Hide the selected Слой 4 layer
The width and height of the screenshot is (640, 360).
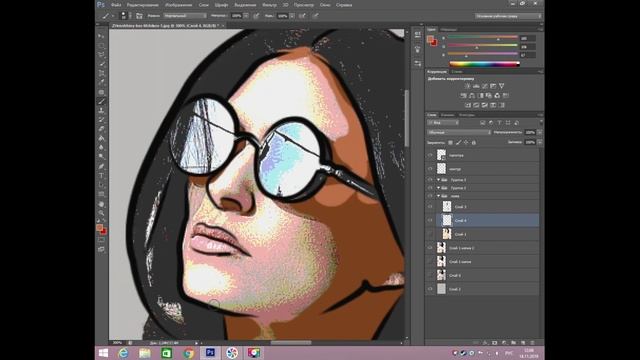(x=430, y=220)
